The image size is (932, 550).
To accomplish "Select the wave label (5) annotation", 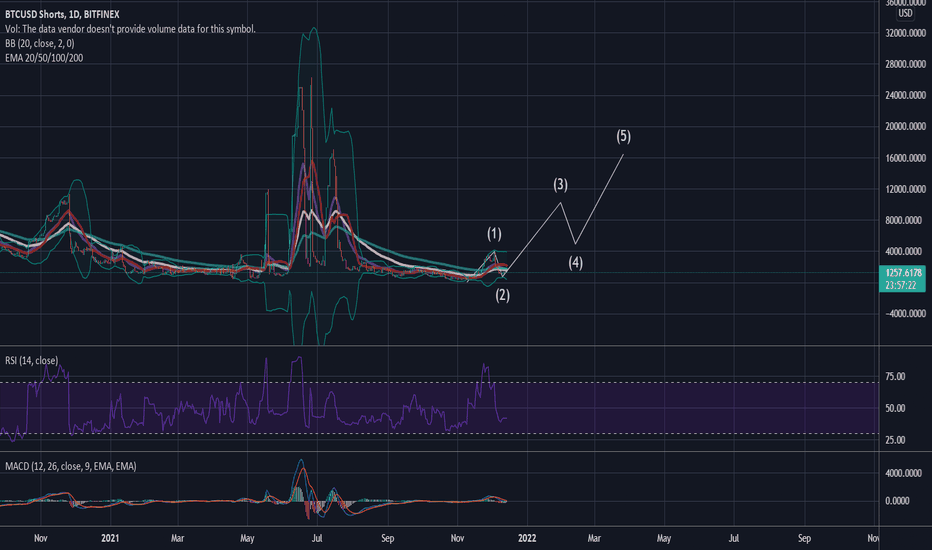I will pyautogui.click(x=624, y=136).
